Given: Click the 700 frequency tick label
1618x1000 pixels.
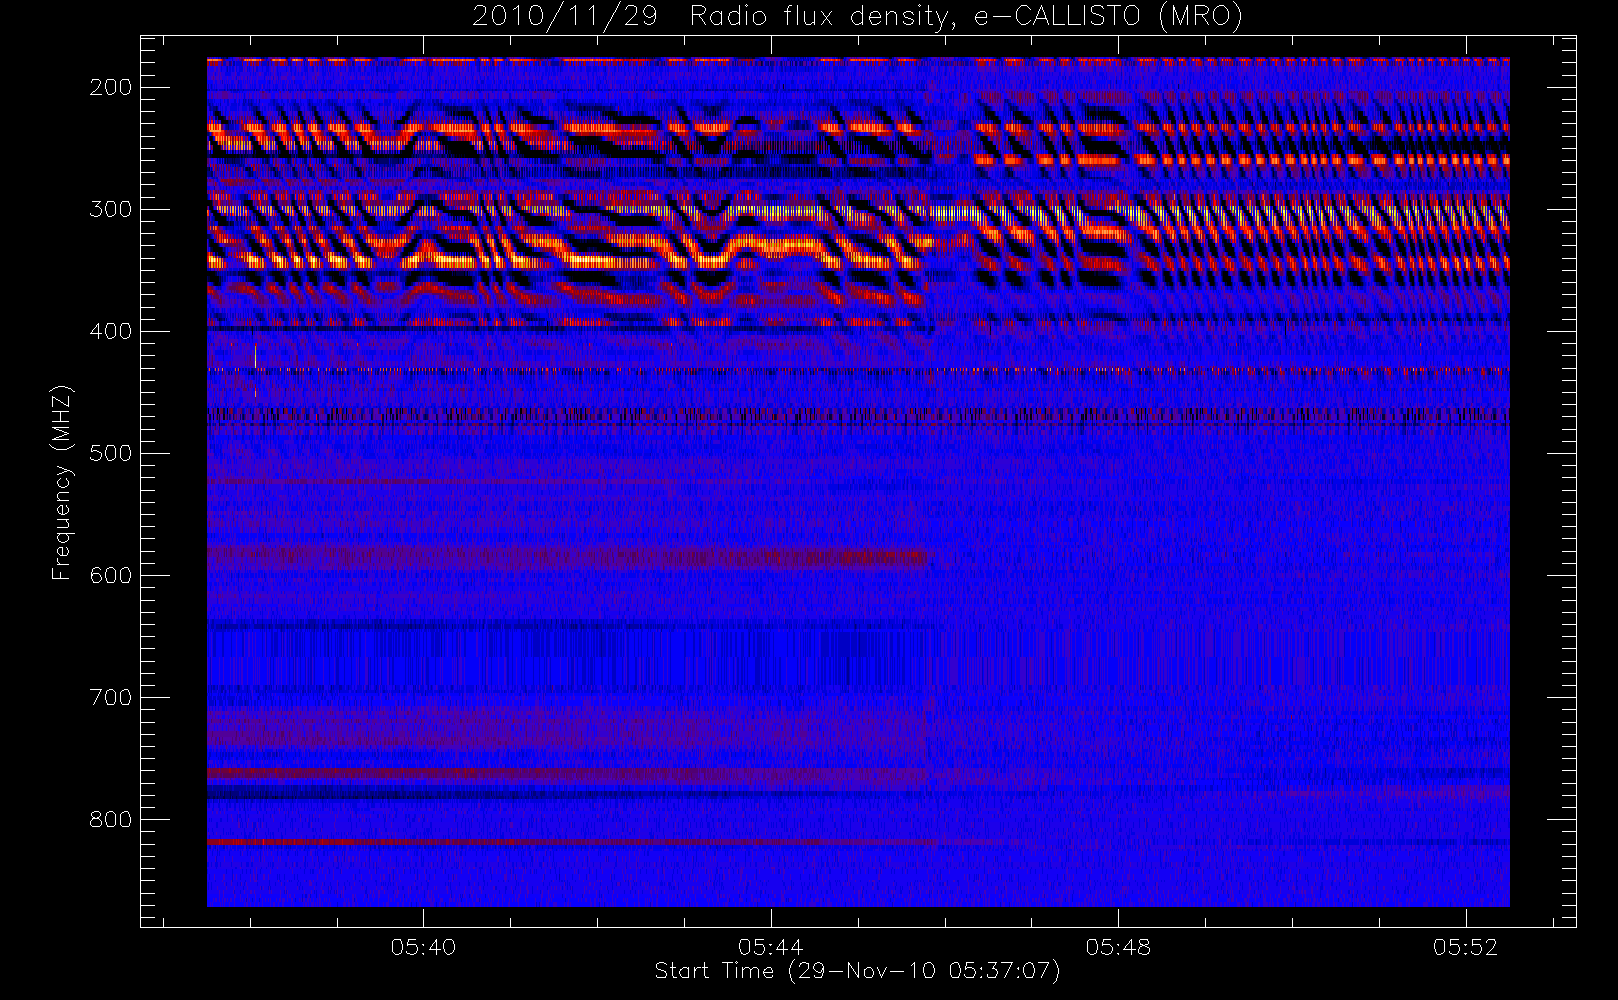Looking at the screenshot, I should pos(110,698).
